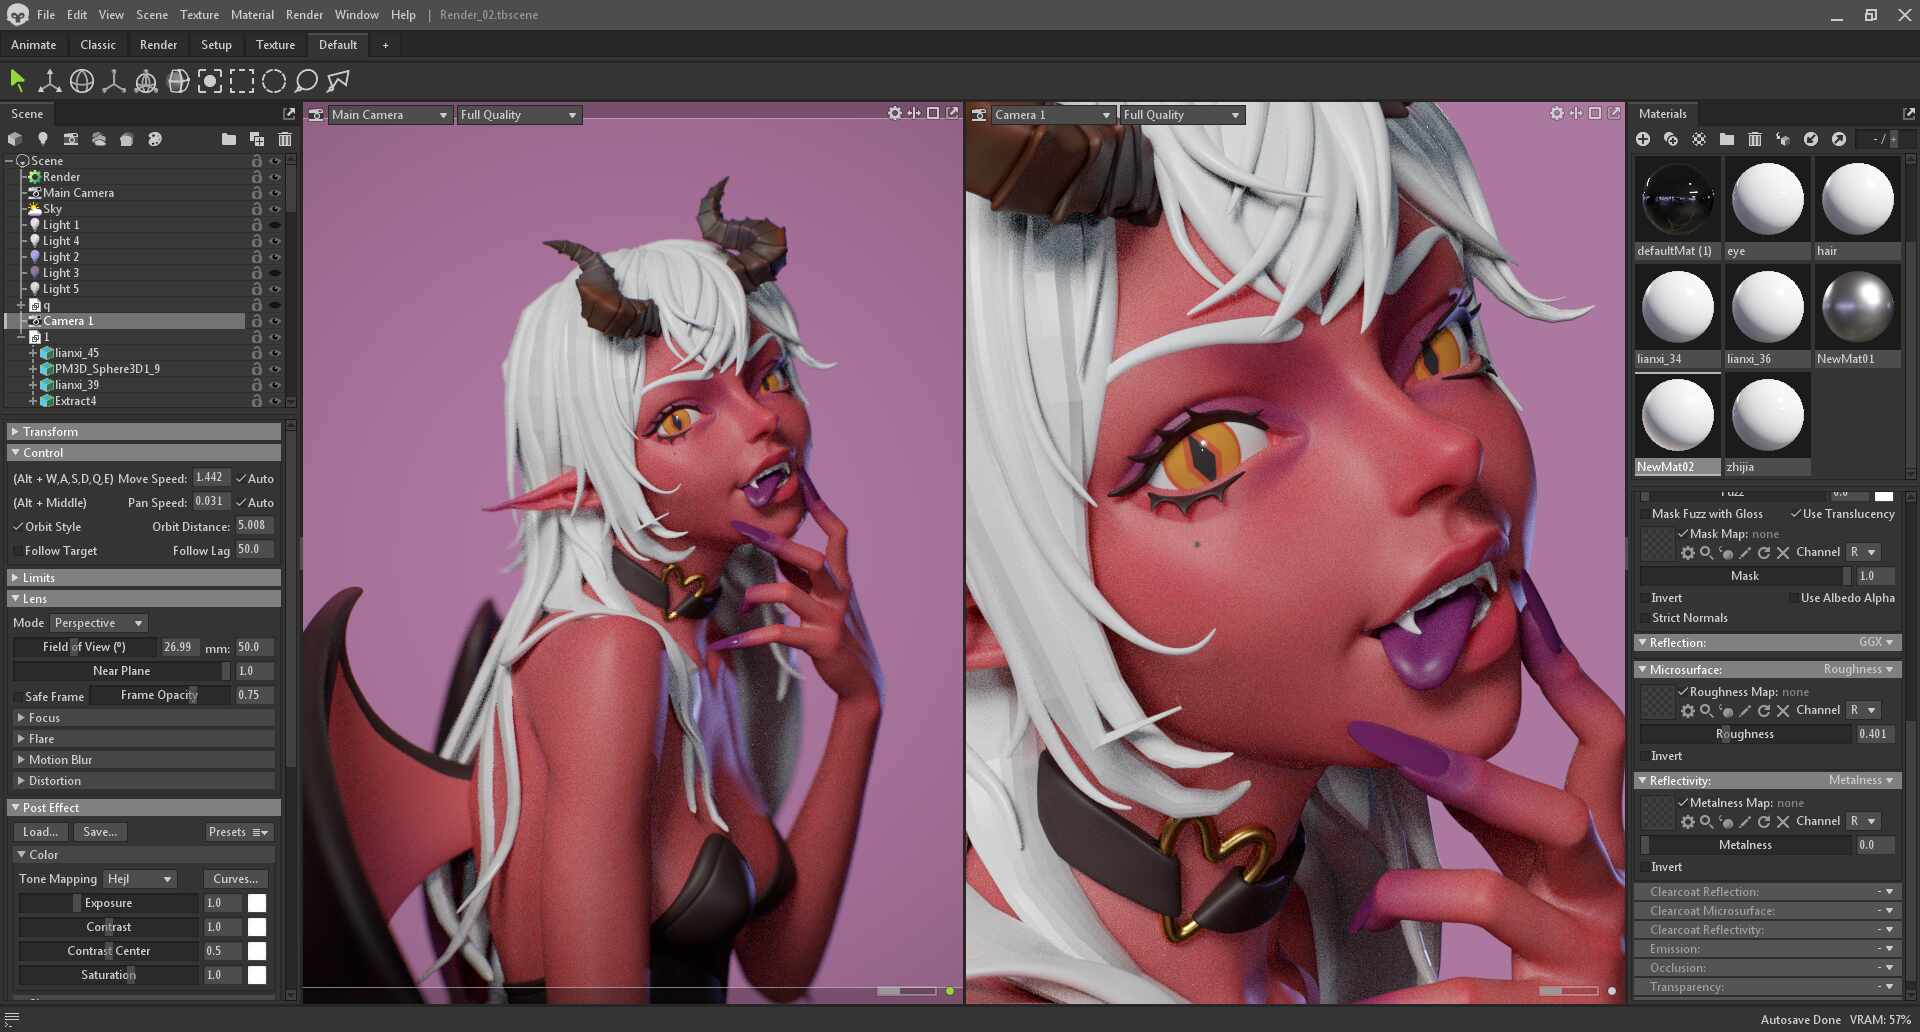Image resolution: width=1920 pixels, height=1032 pixels.
Task: Delete material using Materials trash icon
Action: click(x=1755, y=139)
